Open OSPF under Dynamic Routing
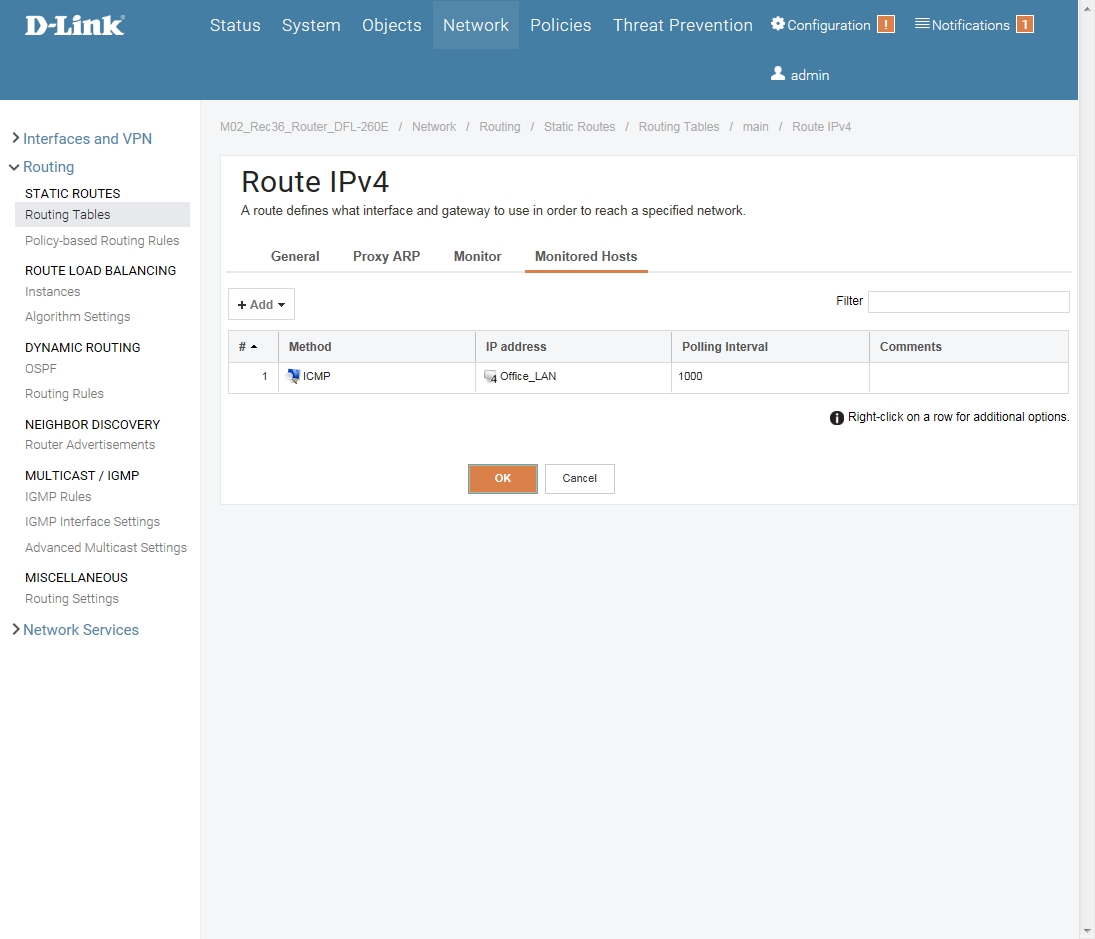Image resolution: width=1095 pixels, height=939 pixels. (41, 368)
